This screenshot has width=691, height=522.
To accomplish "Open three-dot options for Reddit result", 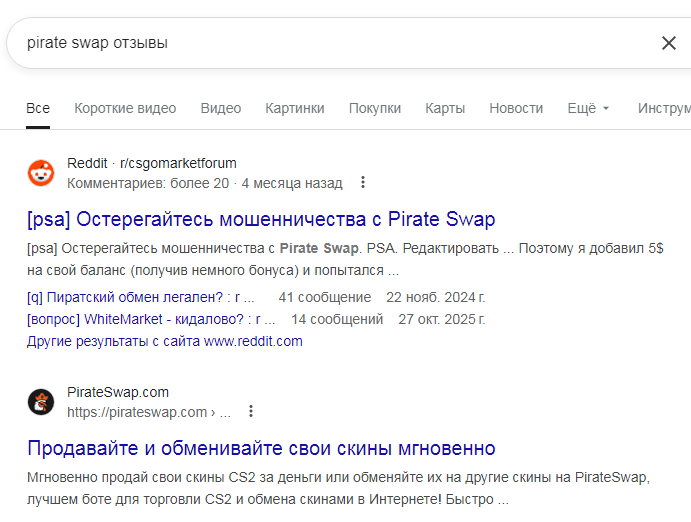I will [363, 183].
